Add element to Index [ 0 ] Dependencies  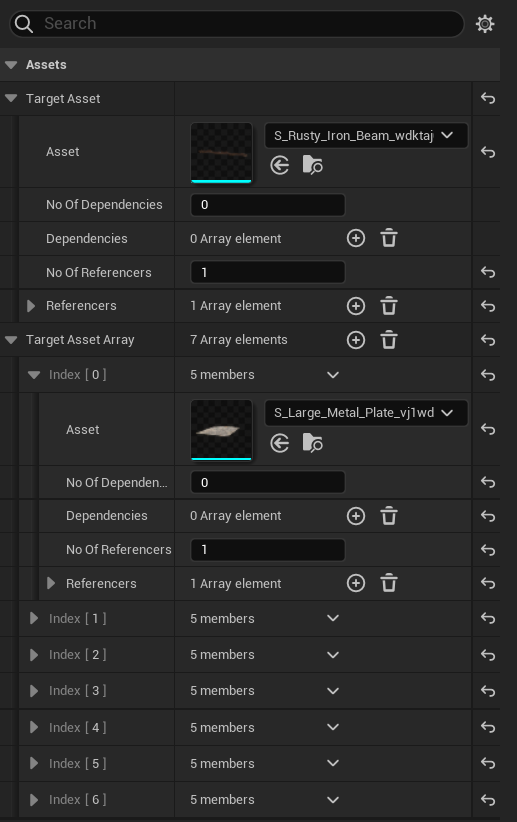[356, 516]
